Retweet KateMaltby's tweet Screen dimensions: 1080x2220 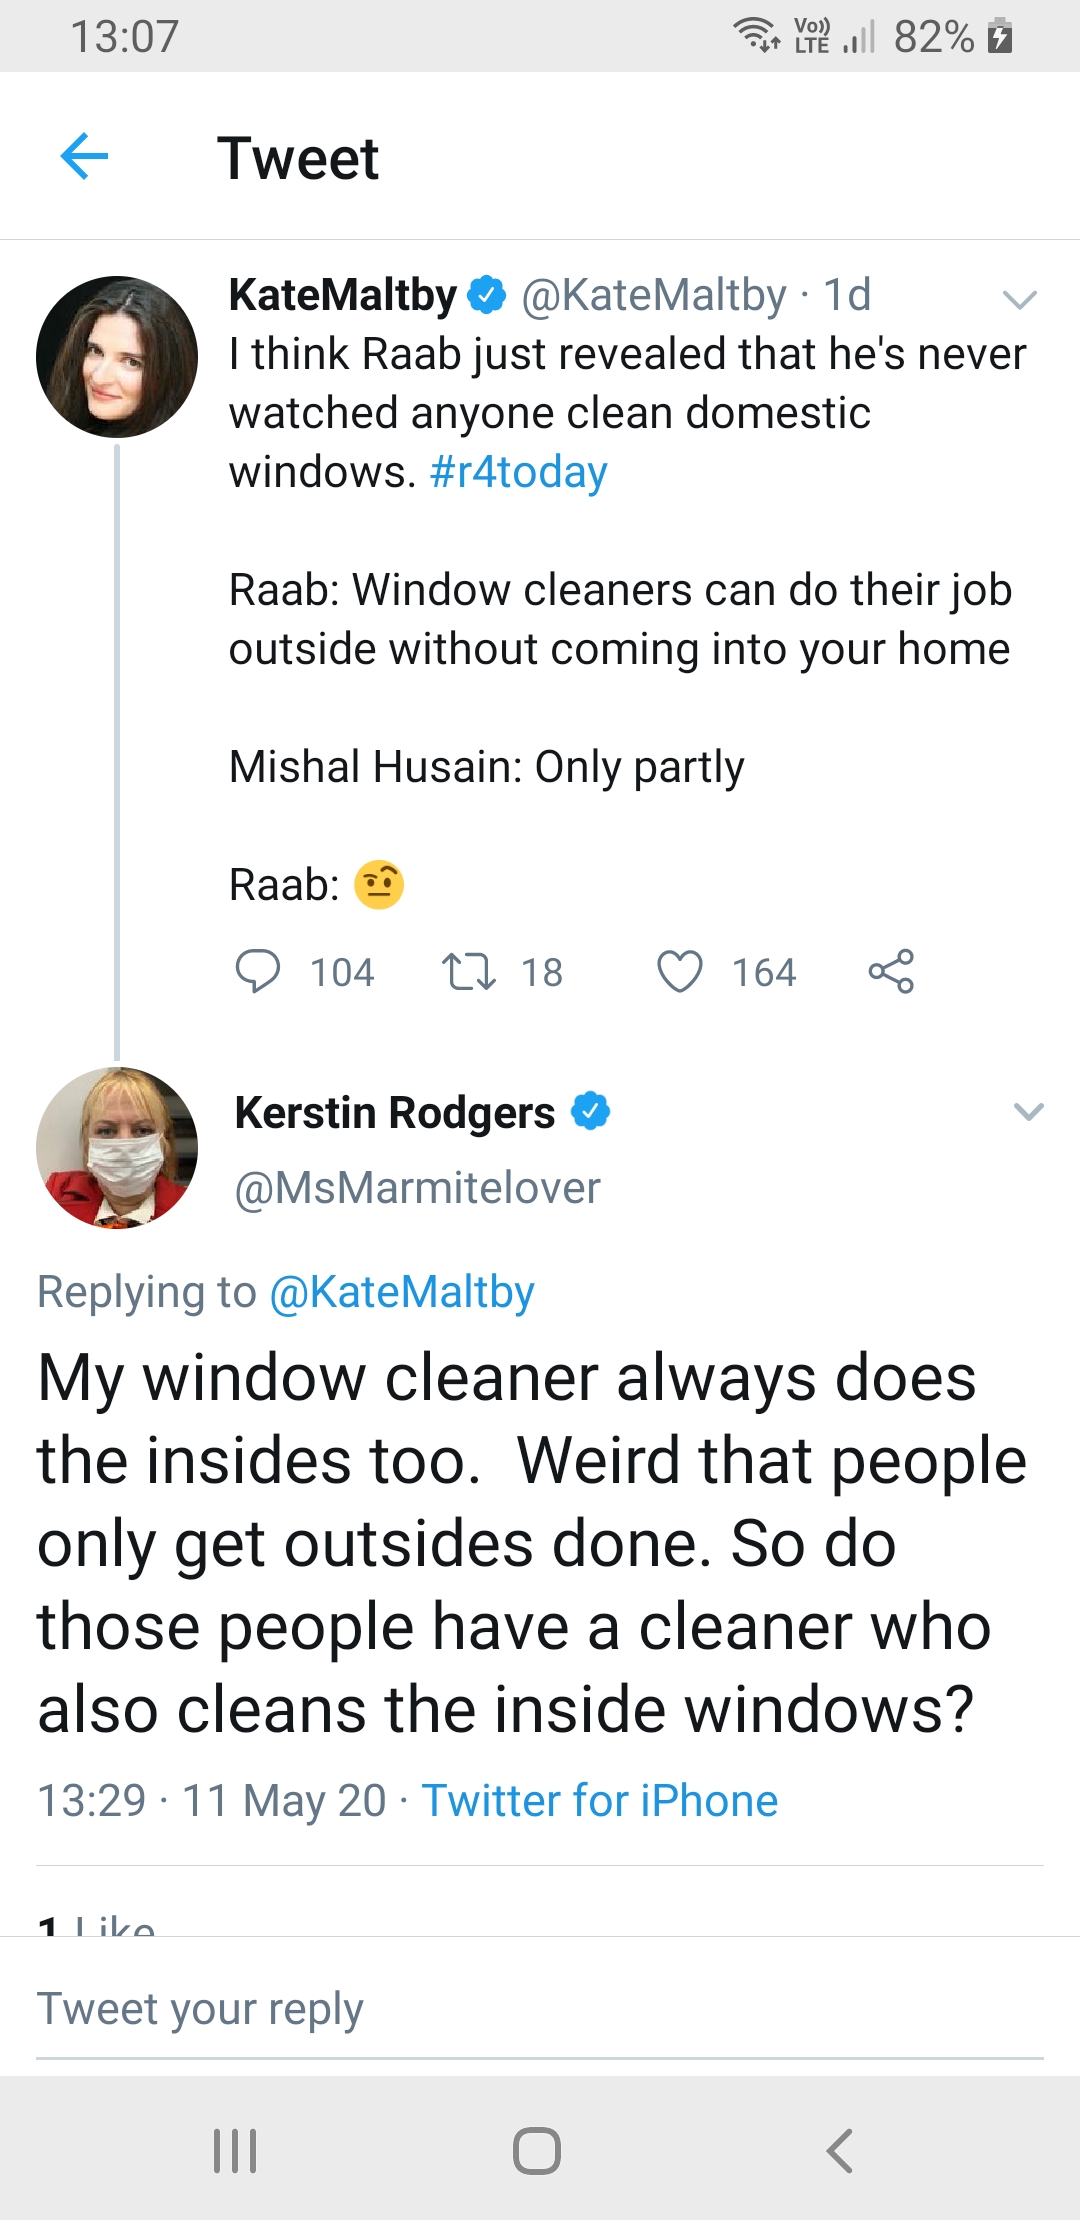pyautogui.click(x=469, y=971)
